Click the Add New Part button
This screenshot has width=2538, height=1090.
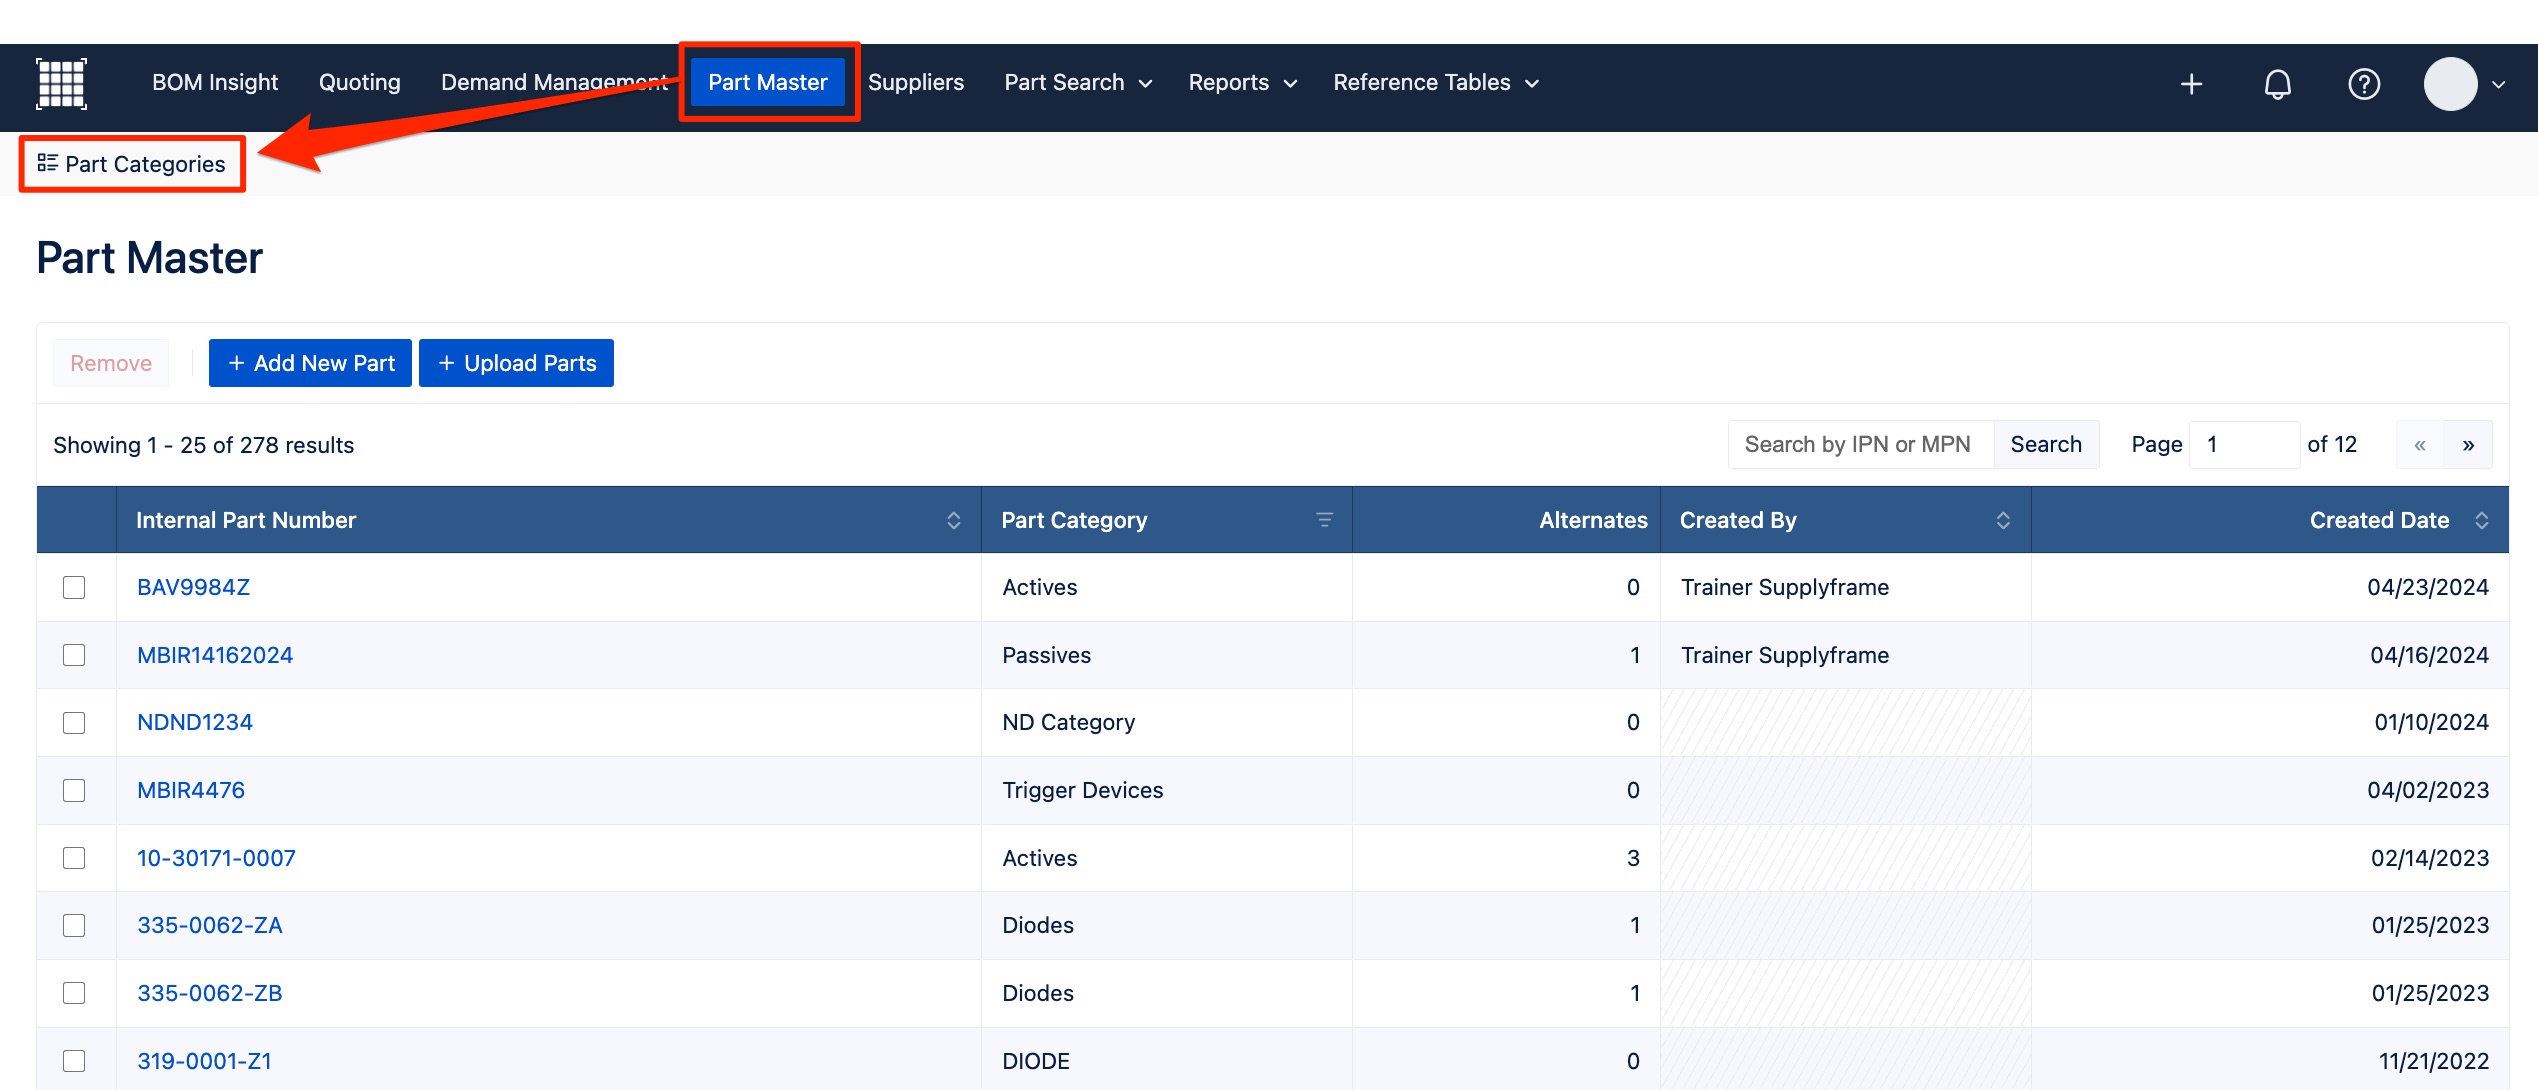(x=310, y=363)
